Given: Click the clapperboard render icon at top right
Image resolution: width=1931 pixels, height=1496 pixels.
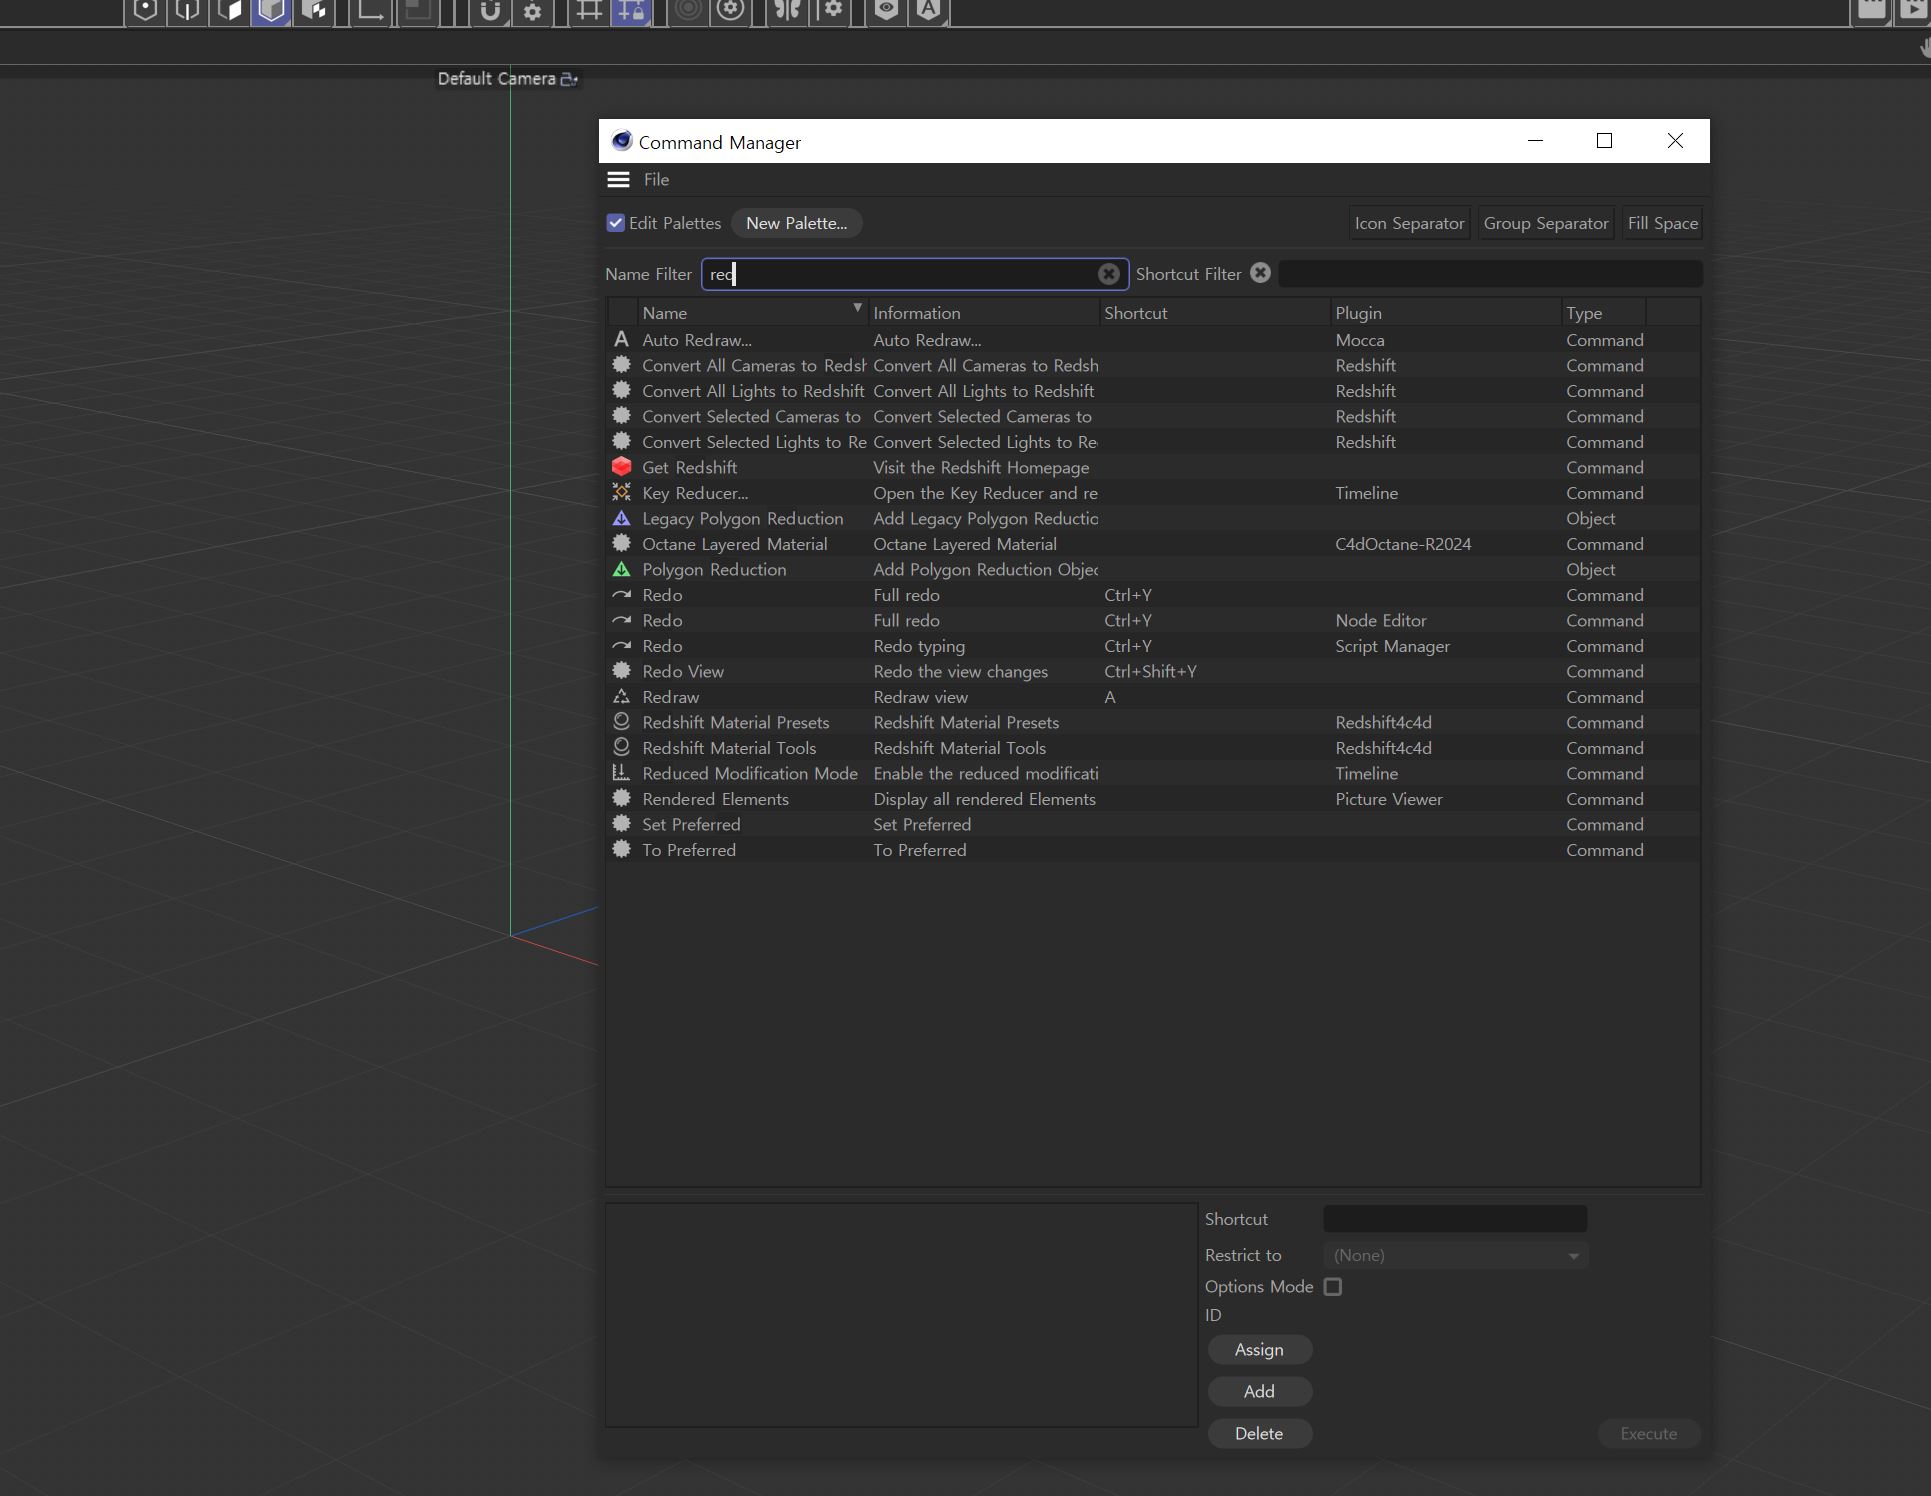Looking at the screenshot, I should (1872, 10).
